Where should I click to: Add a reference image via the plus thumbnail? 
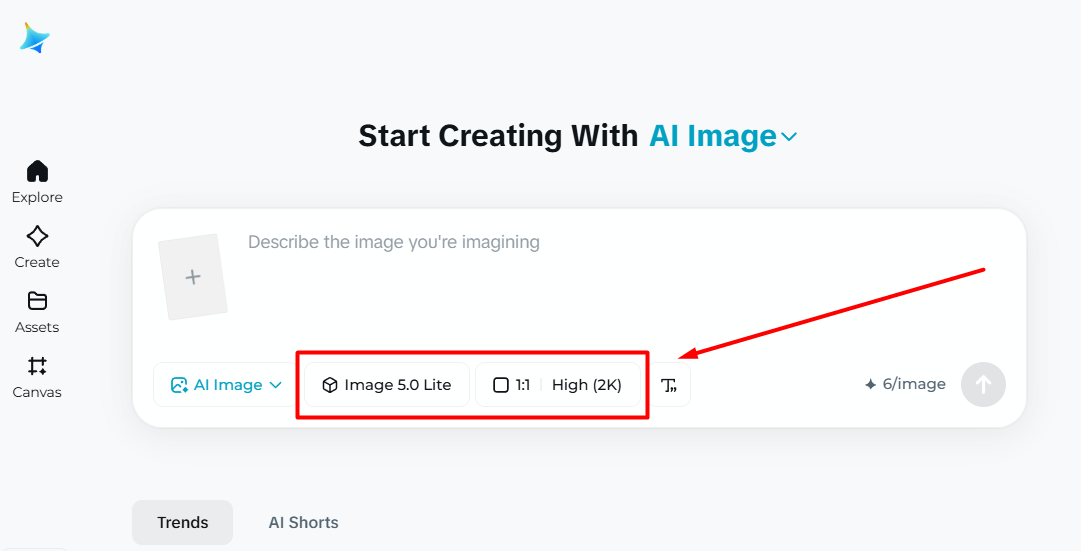pyautogui.click(x=193, y=277)
